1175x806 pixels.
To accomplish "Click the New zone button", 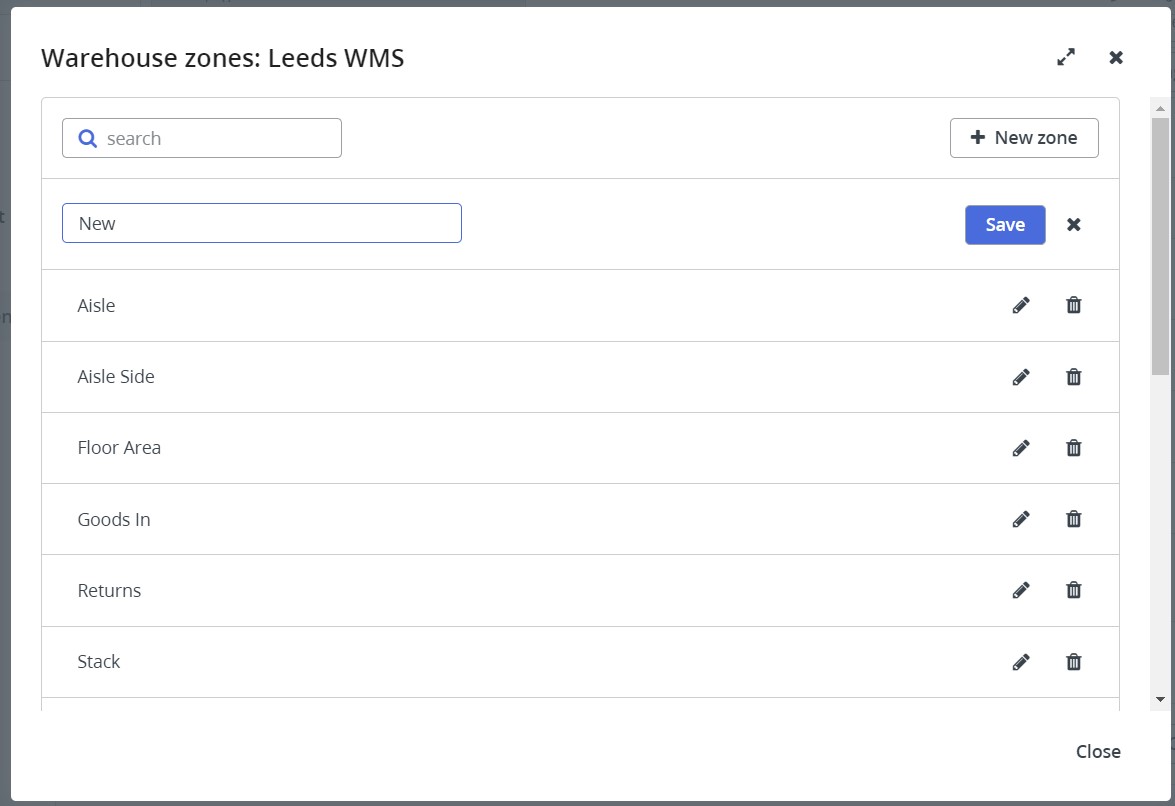I will 1024,138.
